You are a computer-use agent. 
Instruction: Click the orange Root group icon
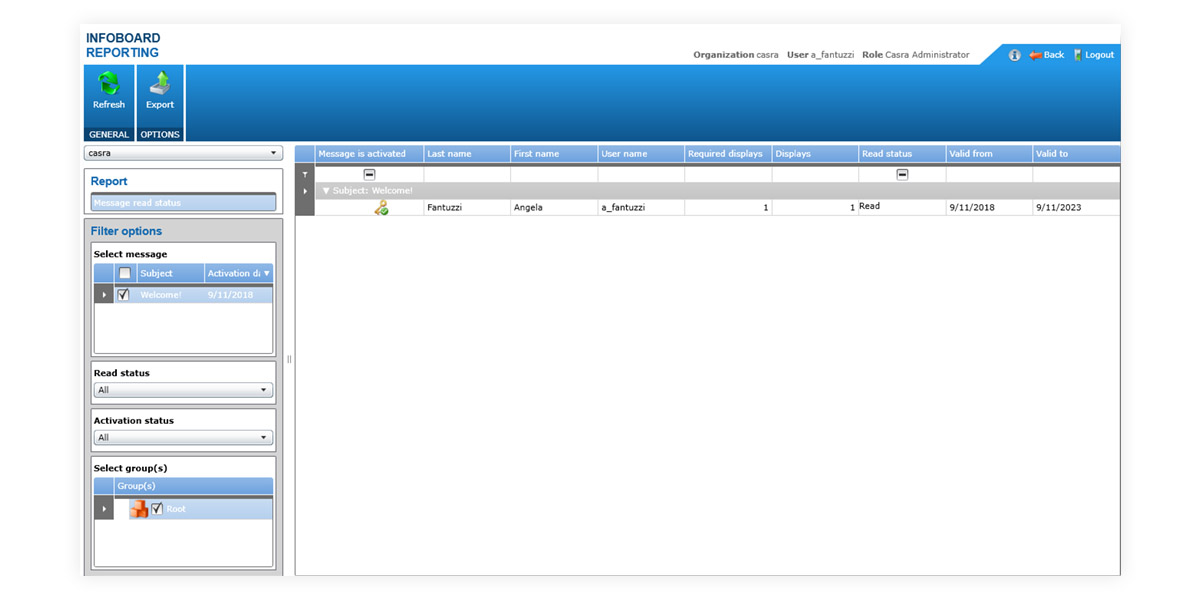click(139, 509)
